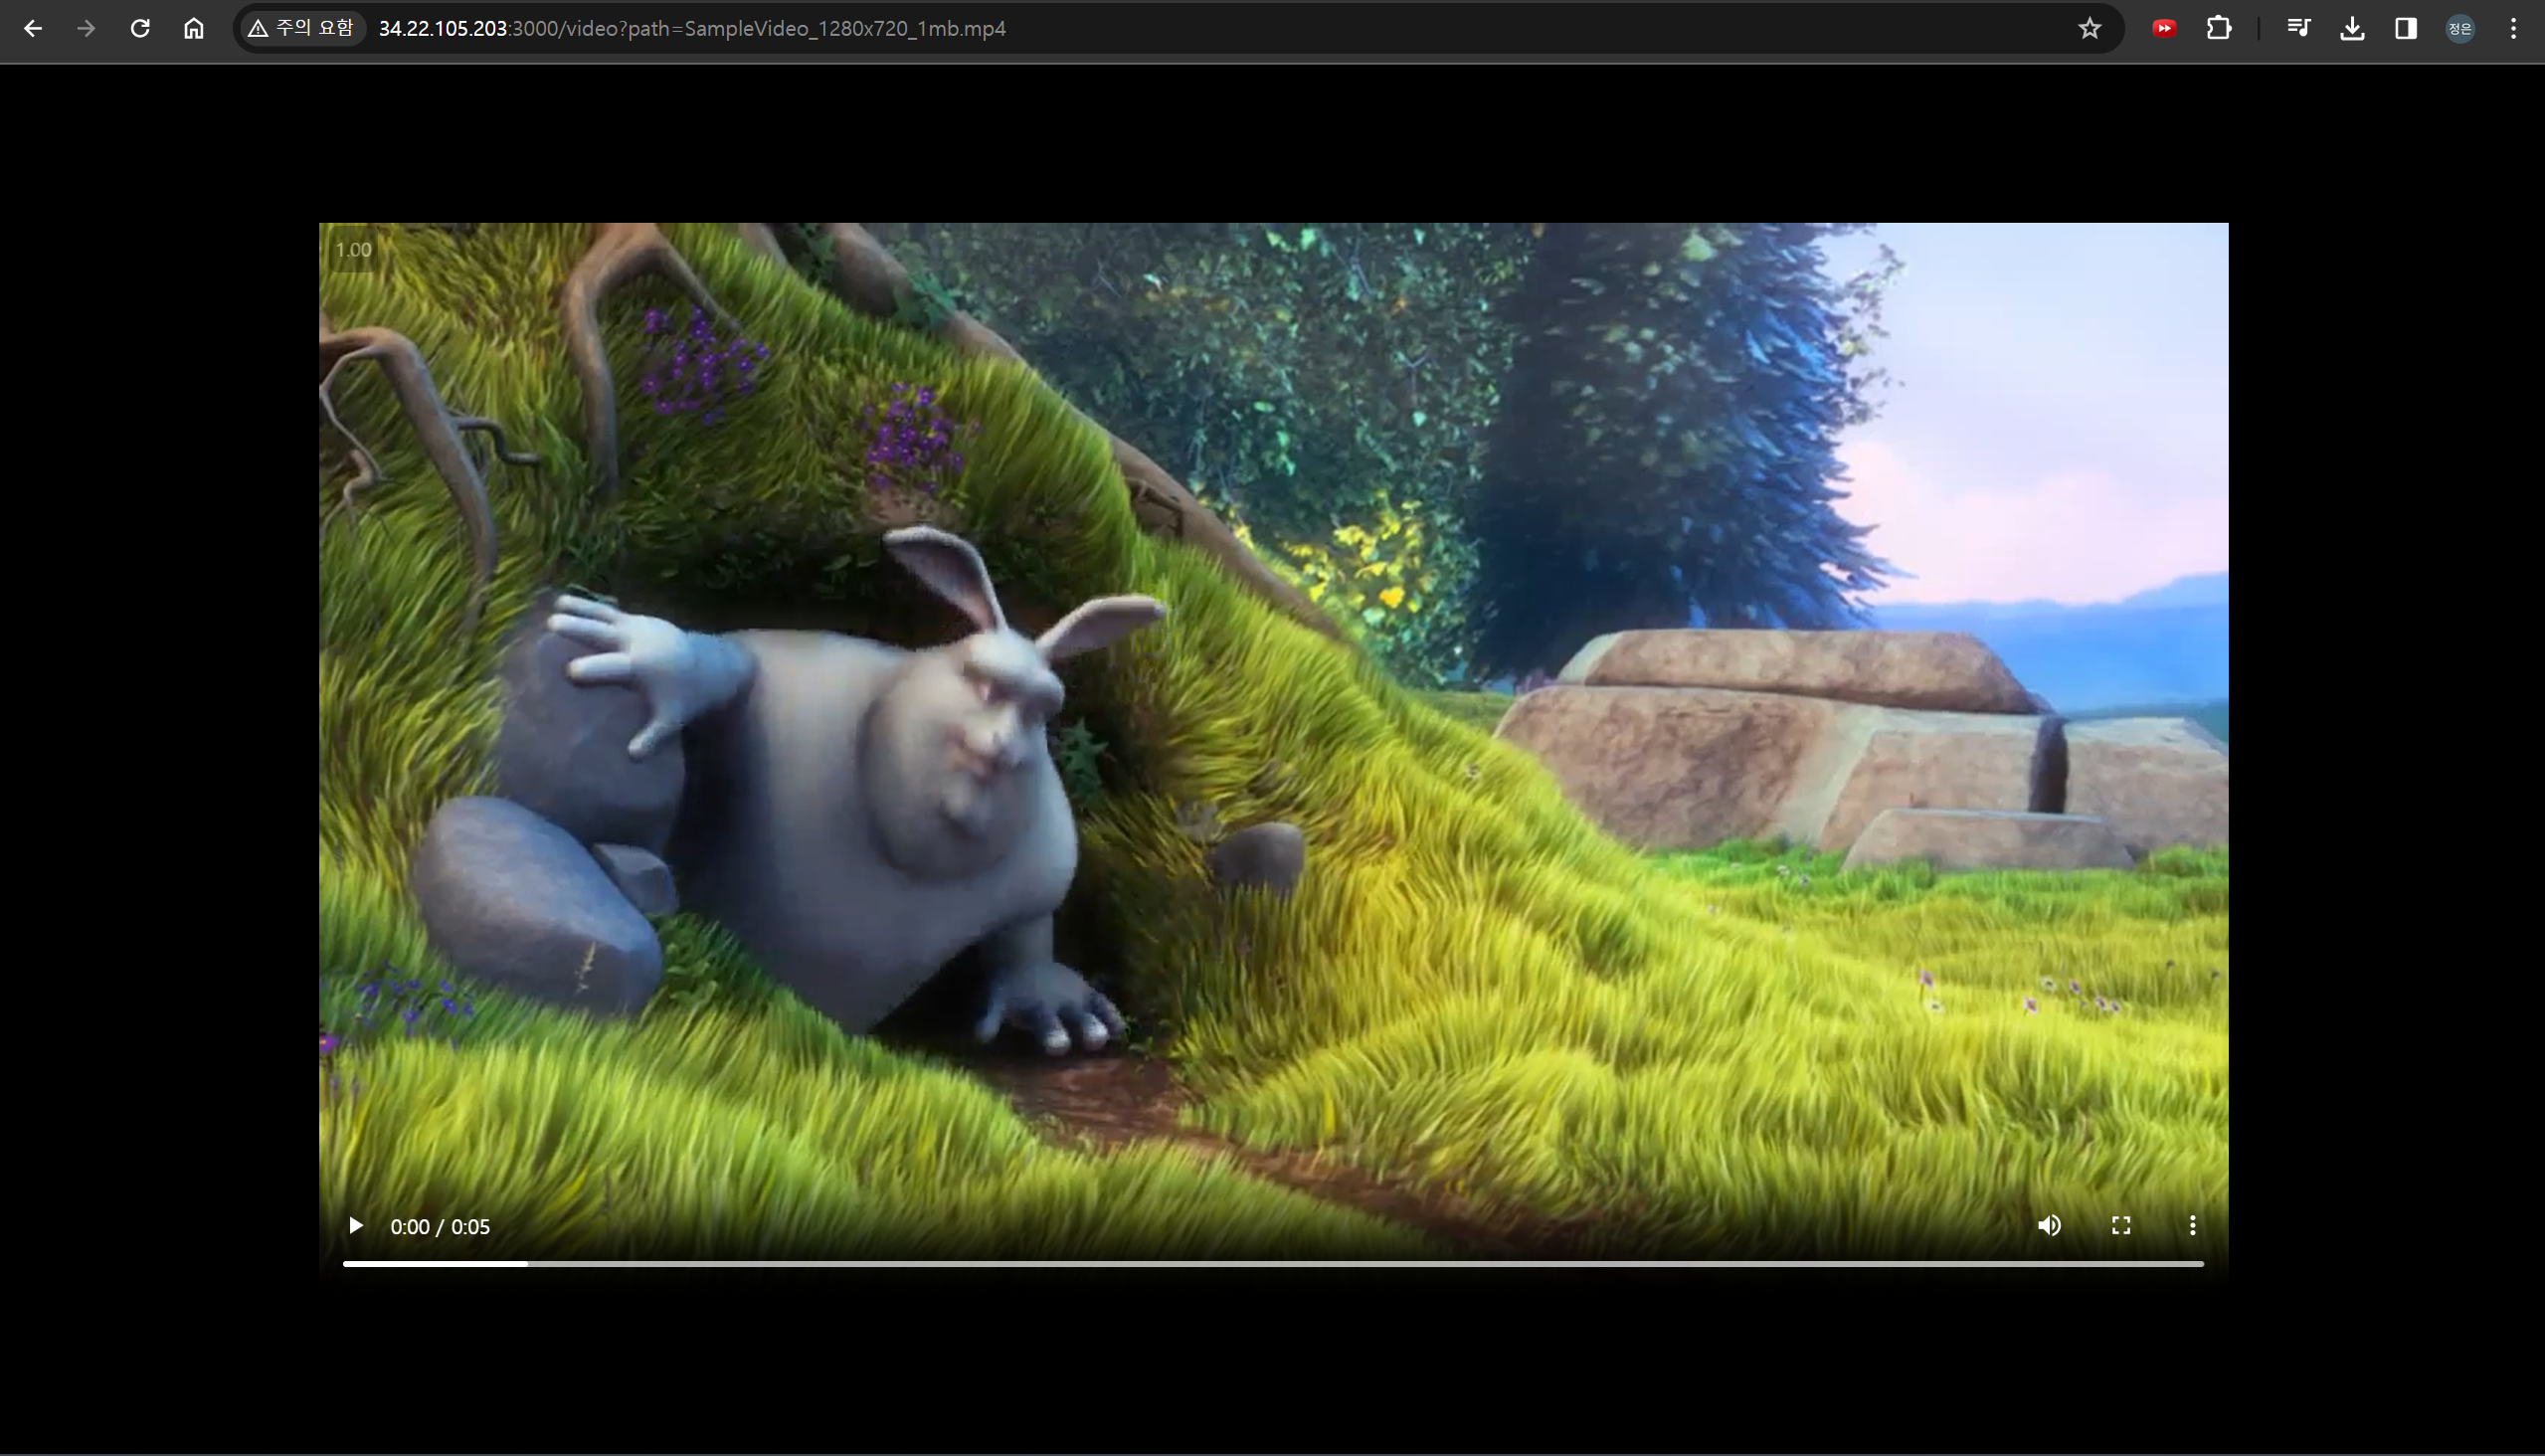Reload the current page
This screenshot has height=1456, width=2545.
point(140,29)
